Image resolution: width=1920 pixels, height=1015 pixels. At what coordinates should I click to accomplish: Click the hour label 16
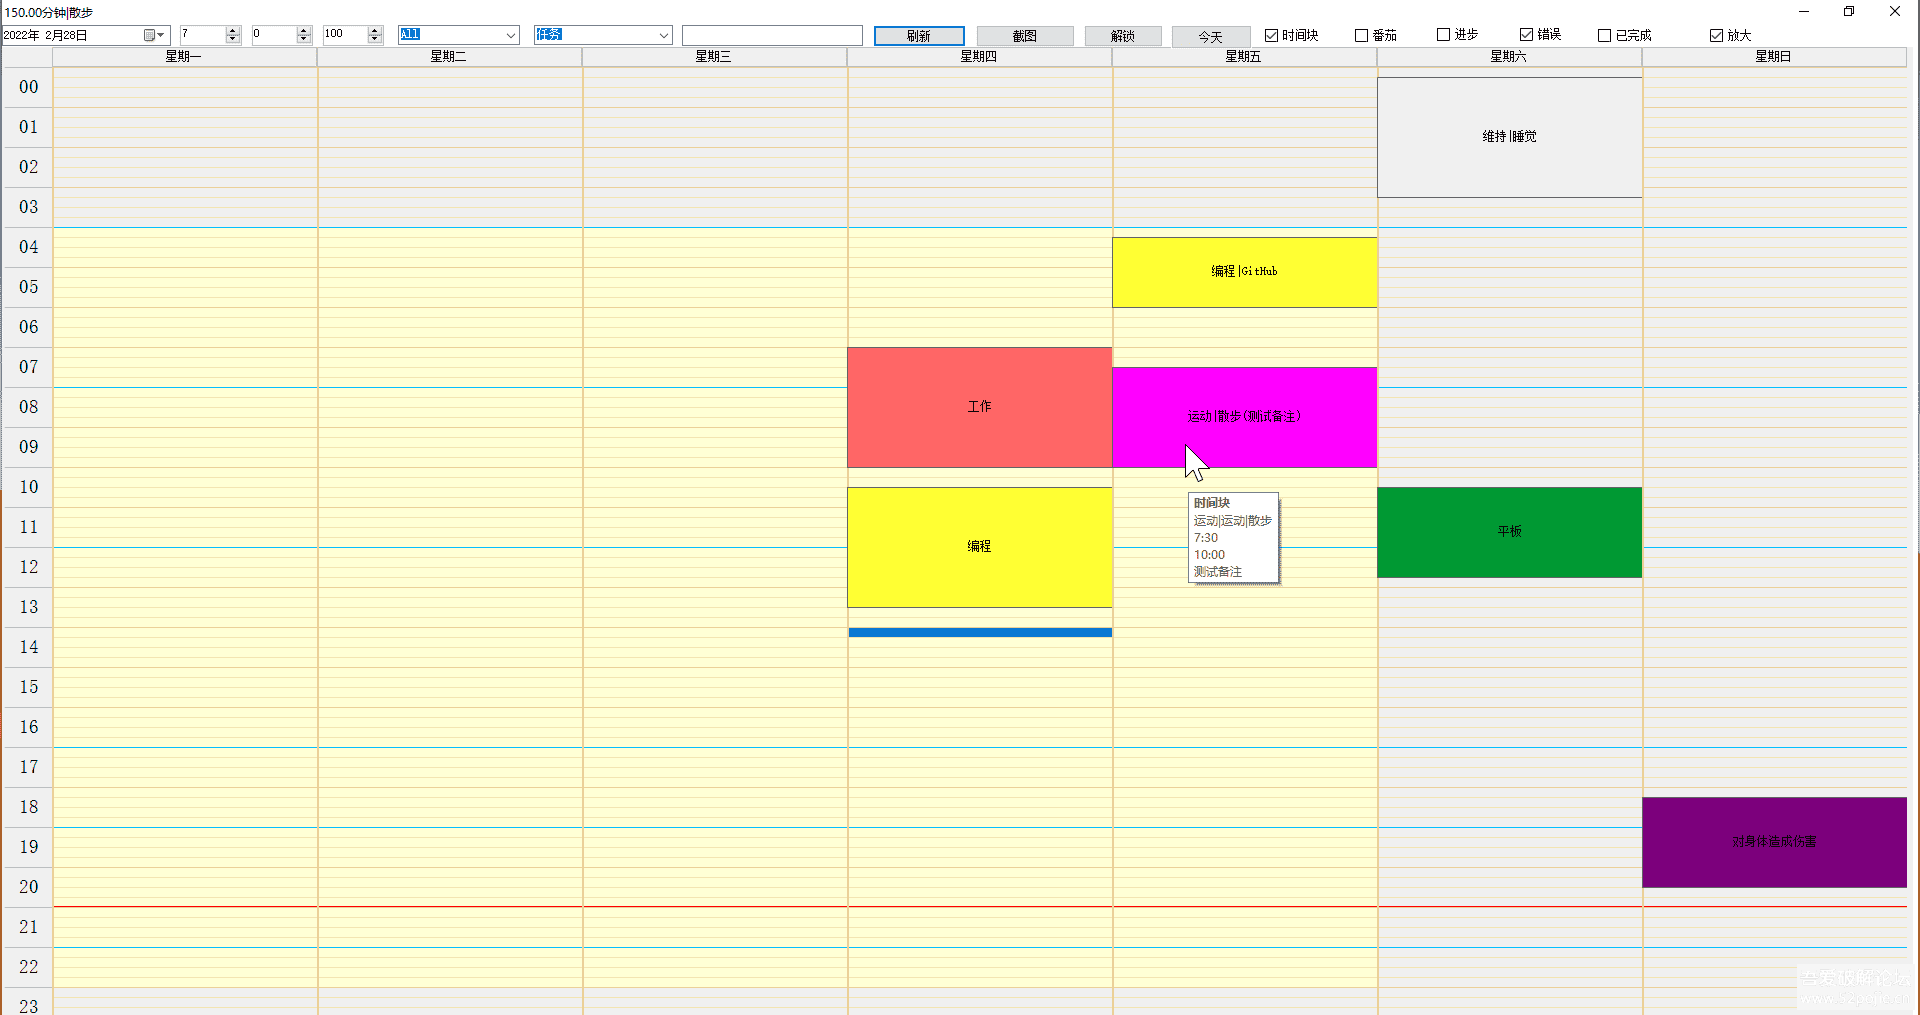(29, 727)
